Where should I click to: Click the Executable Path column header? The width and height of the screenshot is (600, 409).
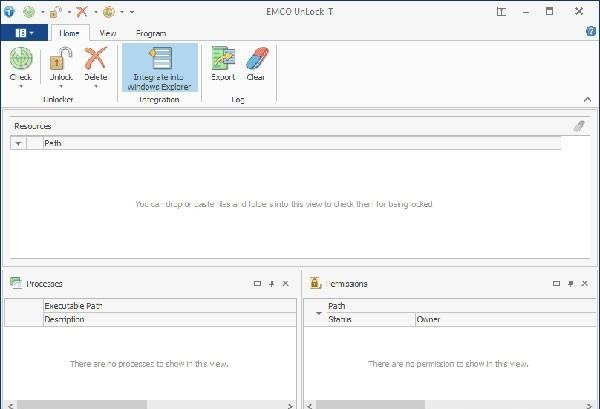170,306
